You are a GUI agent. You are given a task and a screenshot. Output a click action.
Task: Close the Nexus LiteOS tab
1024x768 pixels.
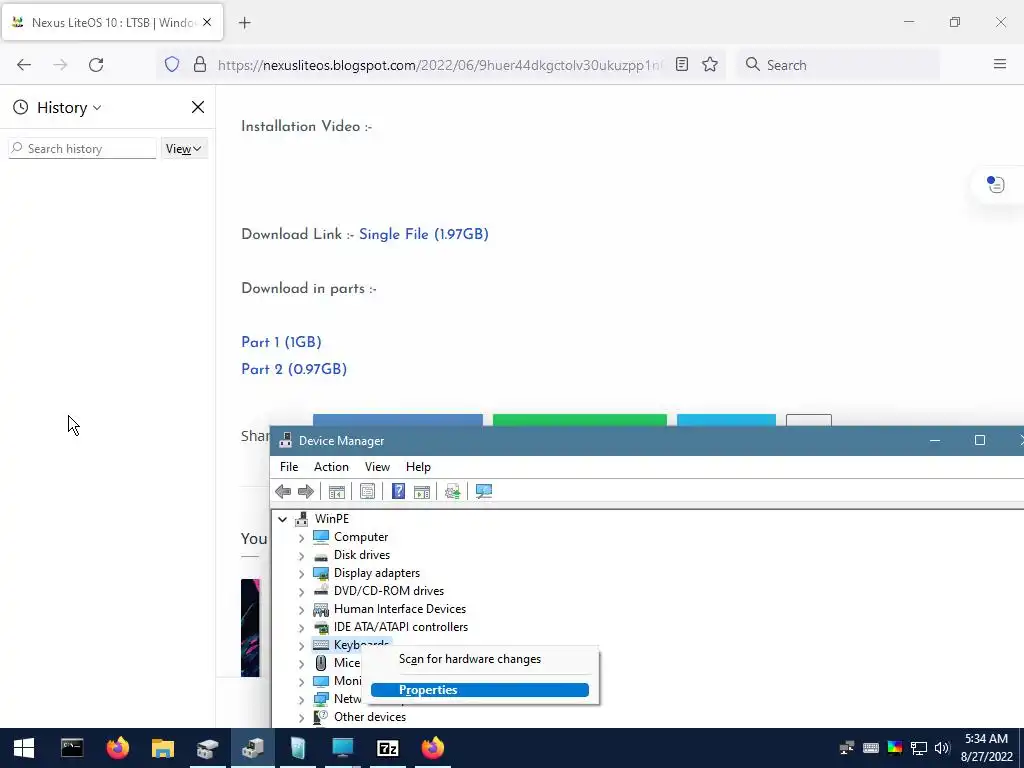coord(207,22)
